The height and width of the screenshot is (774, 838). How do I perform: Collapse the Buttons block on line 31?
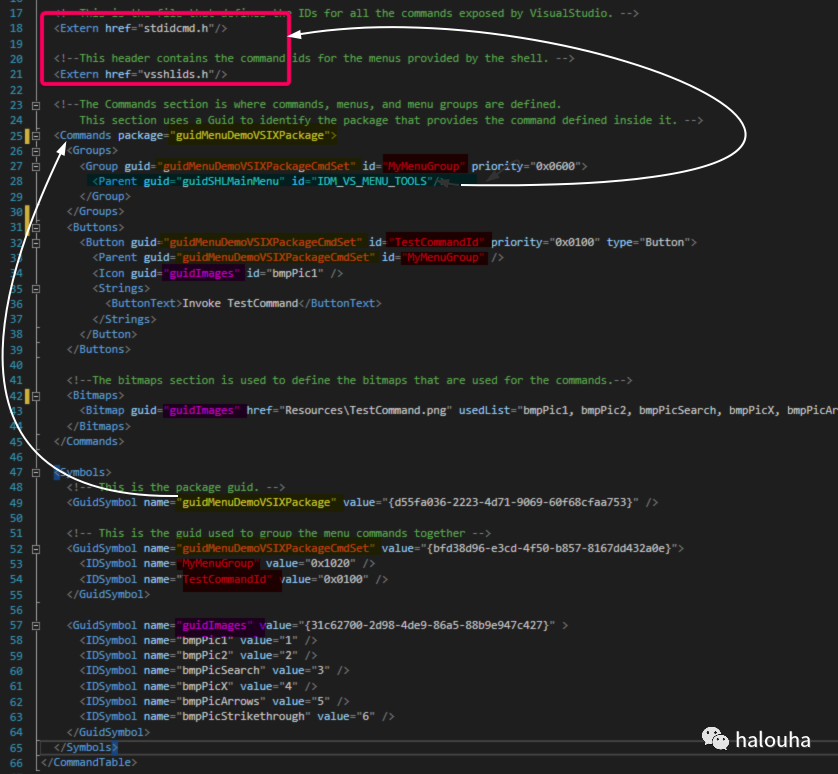[37, 227]
